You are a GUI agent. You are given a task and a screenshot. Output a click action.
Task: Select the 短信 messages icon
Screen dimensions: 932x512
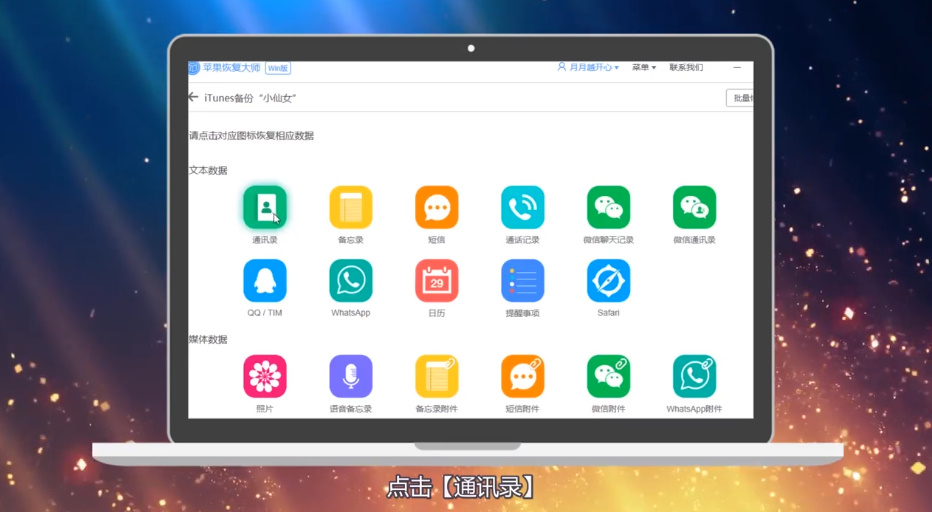tap(437, 207)
